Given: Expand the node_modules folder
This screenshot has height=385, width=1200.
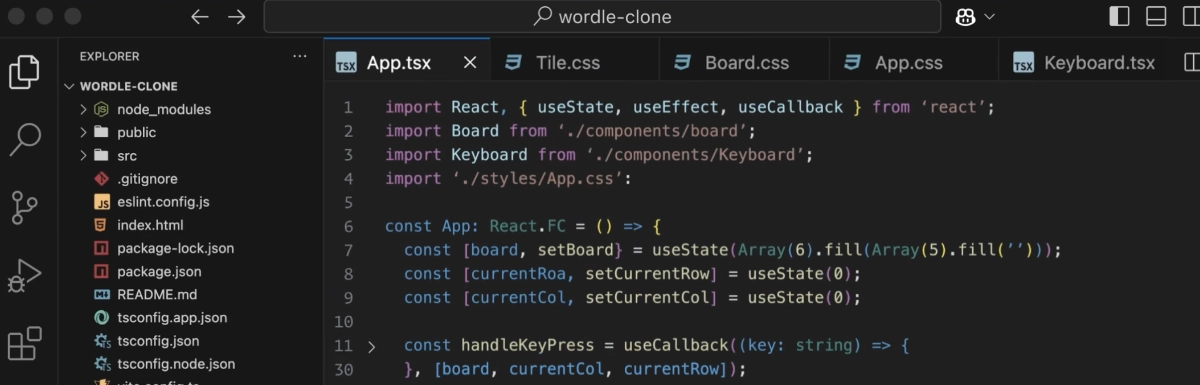Looking at the screenshot, I should coord(164,109).
